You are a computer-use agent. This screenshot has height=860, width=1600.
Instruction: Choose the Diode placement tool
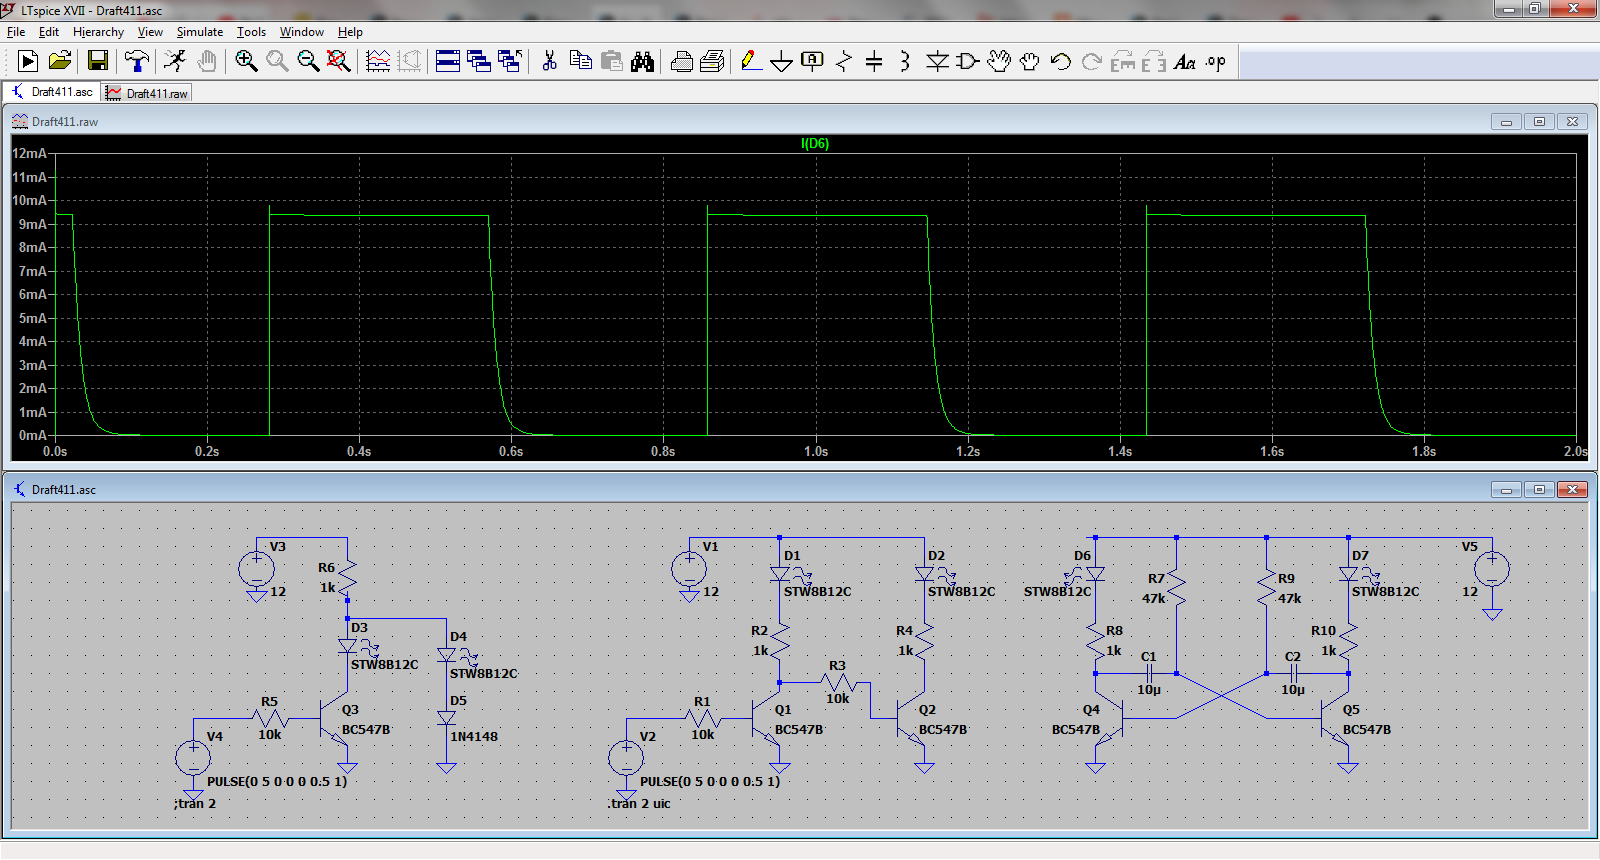click(936, 61)
